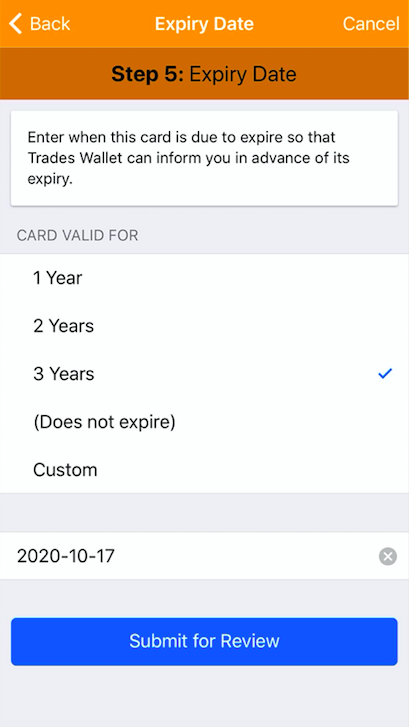Tap the Step 5: Expiry Date banner
The width and height of the screenshot is (409, 727).
coord(204,74)
